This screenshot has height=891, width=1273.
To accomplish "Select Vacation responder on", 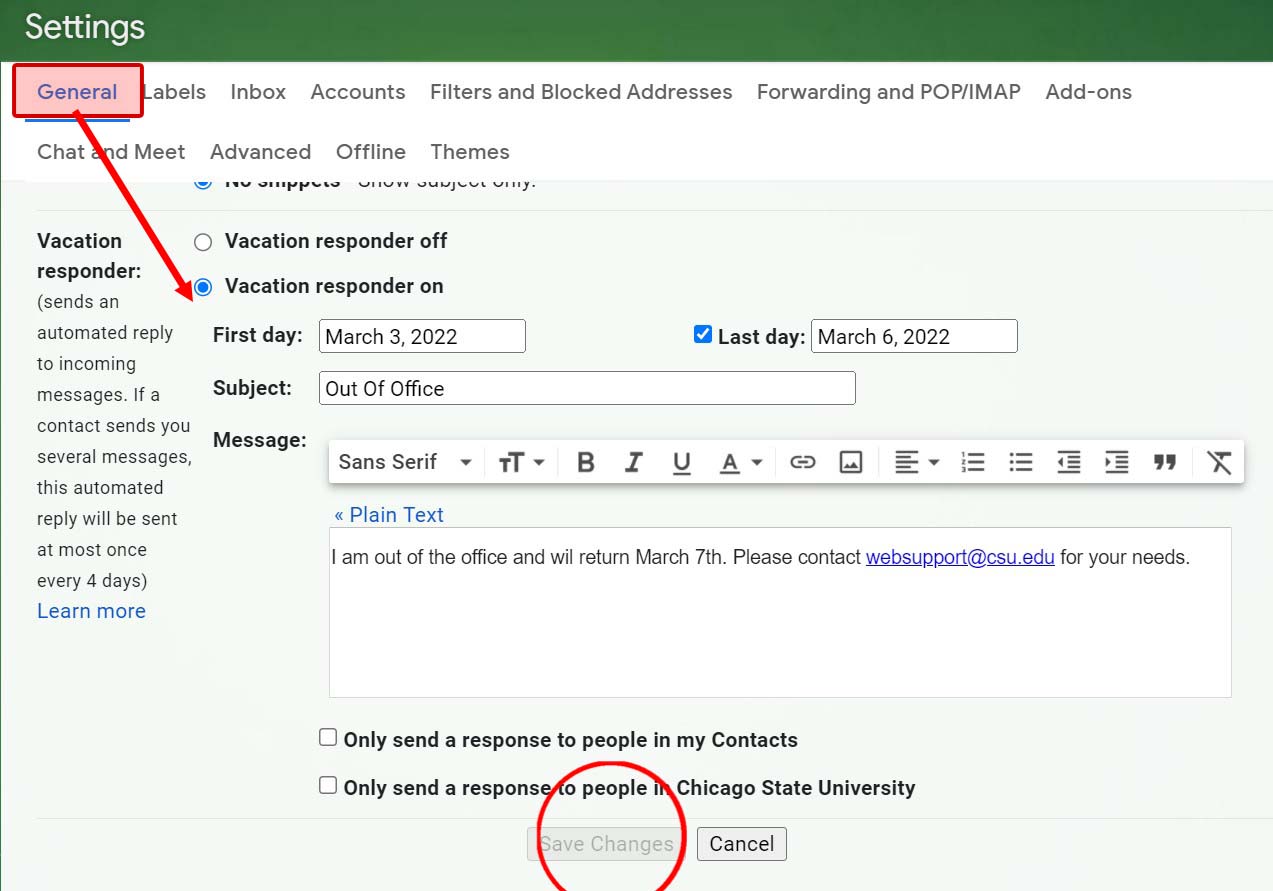I will pos(203,287).
